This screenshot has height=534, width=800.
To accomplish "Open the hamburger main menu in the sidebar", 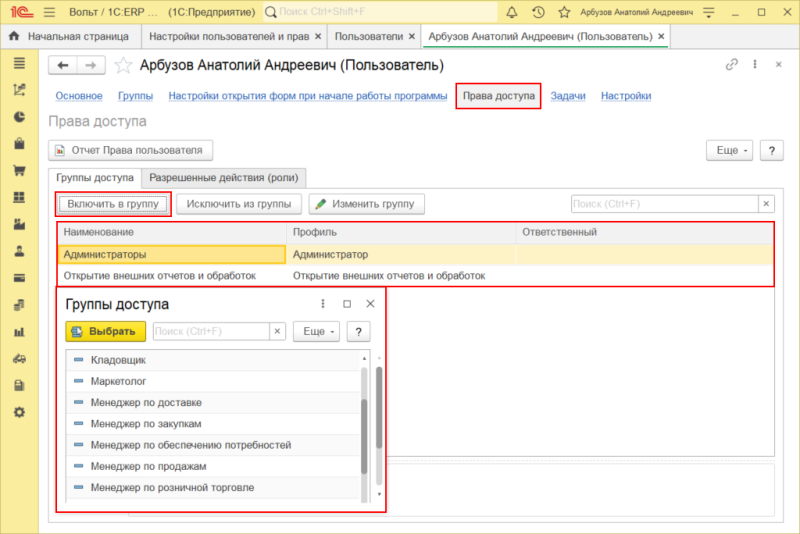I will (x=19, y=62).
